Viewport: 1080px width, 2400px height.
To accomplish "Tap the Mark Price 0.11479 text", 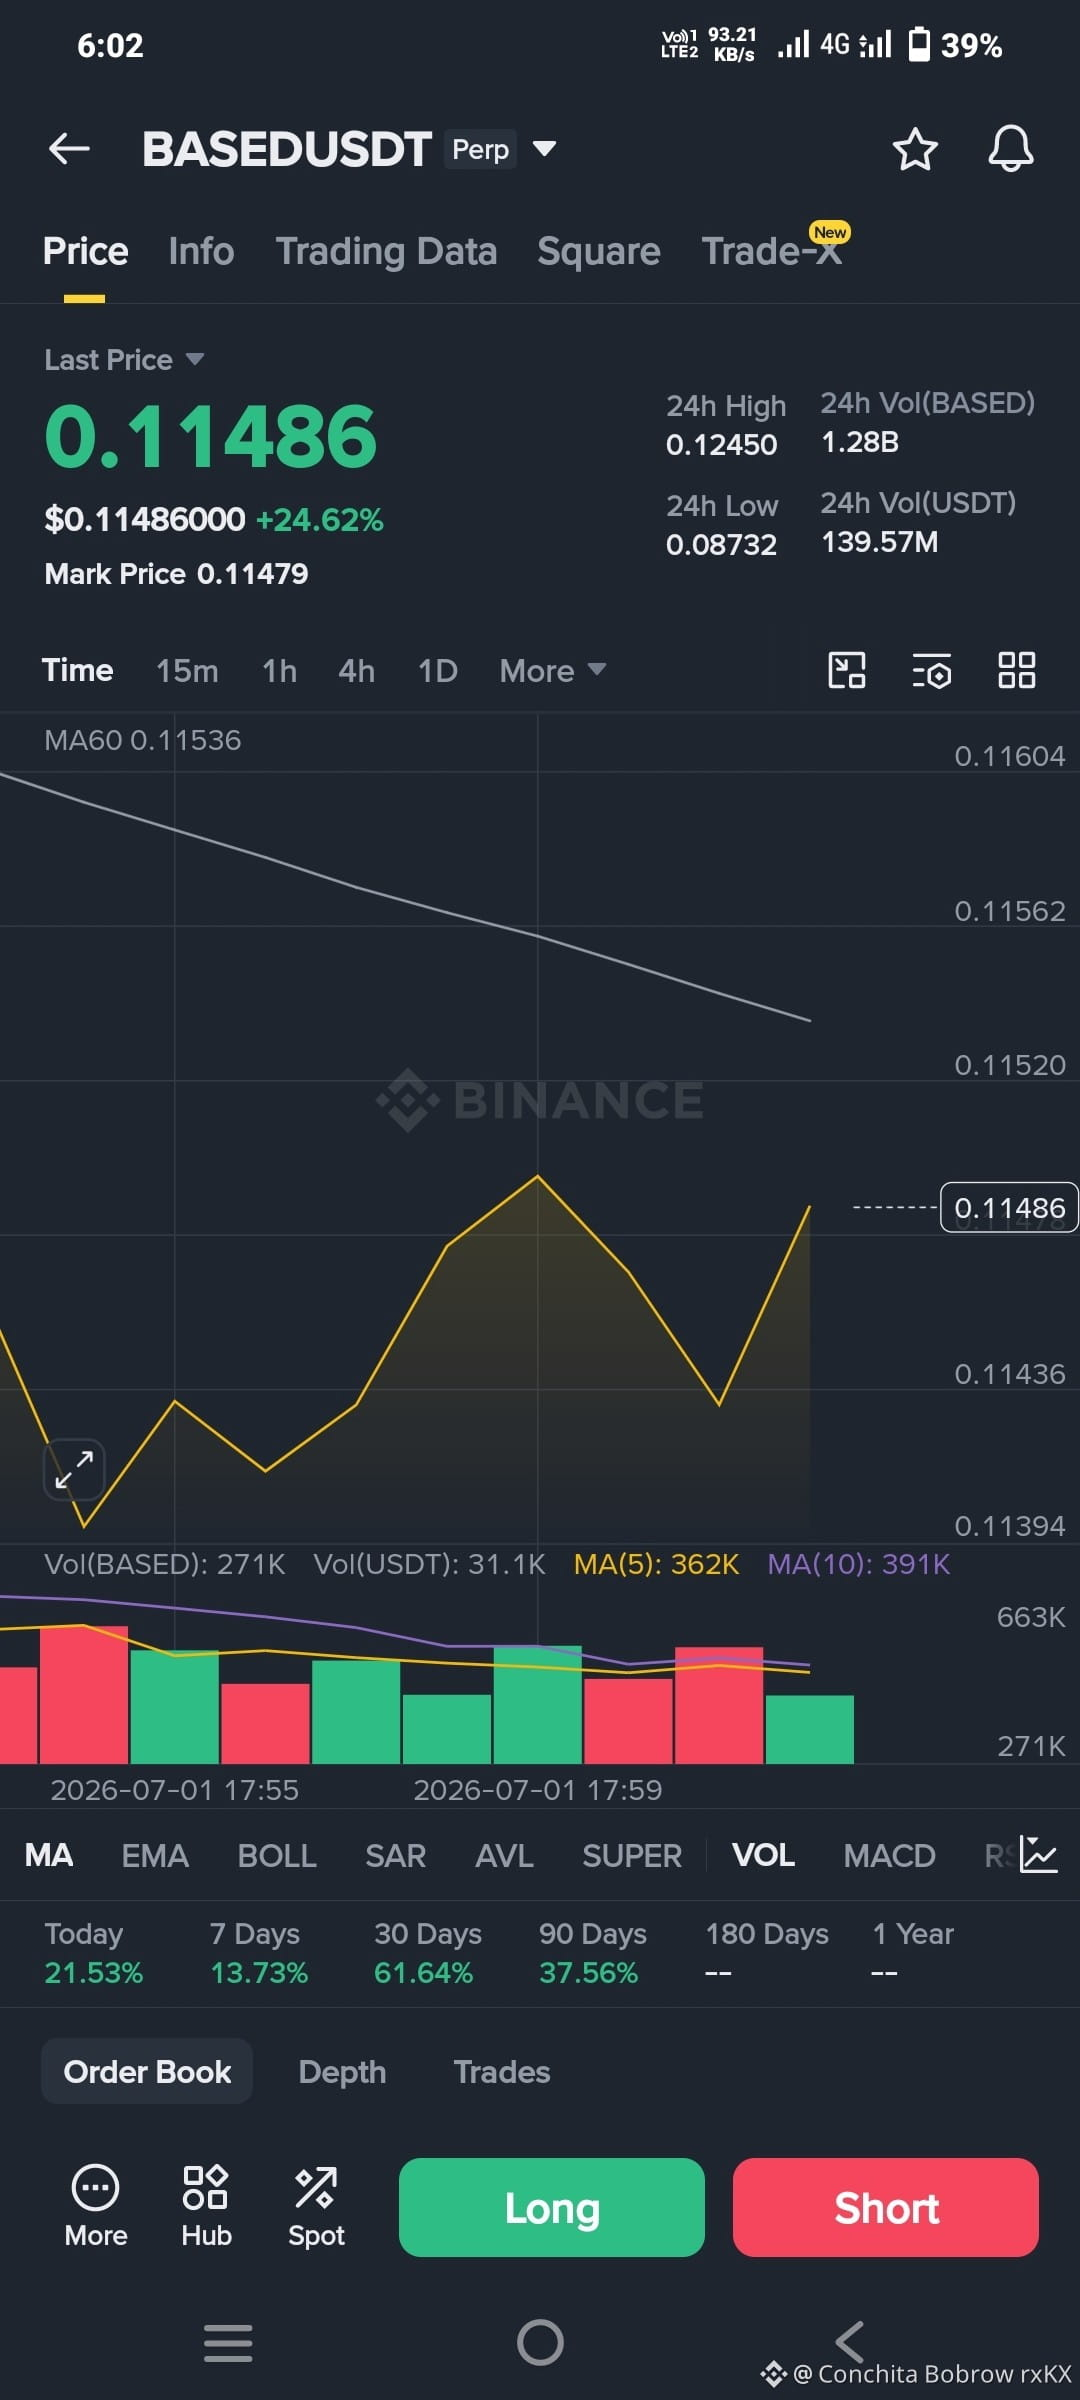I will pyautogui.click(x=176, y=574).
